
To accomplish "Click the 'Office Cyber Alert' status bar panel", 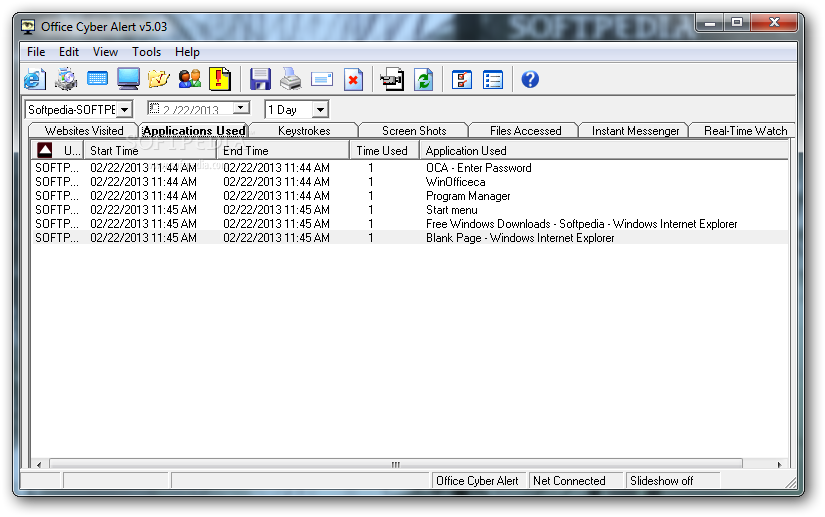I will point(478,481).
